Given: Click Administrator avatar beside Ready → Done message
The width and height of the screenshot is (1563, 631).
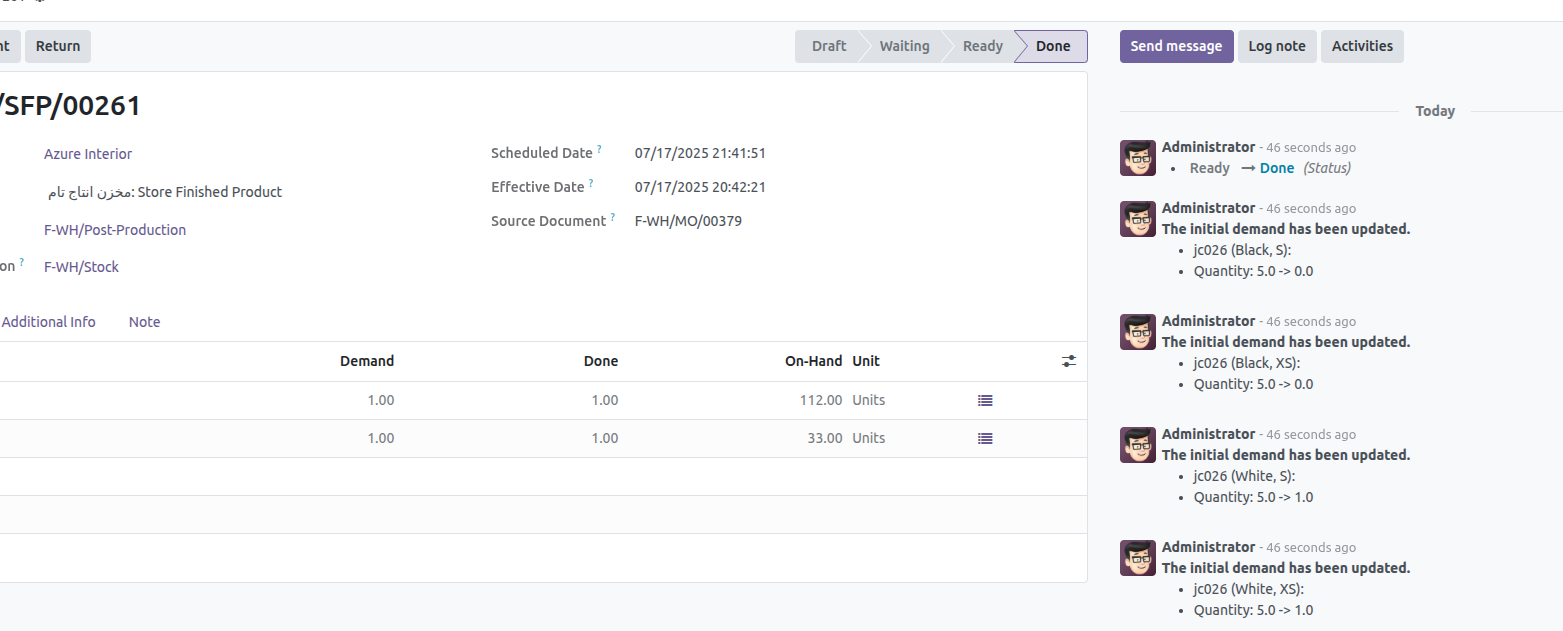Looking at the screenshot, I should [1138, 158].
